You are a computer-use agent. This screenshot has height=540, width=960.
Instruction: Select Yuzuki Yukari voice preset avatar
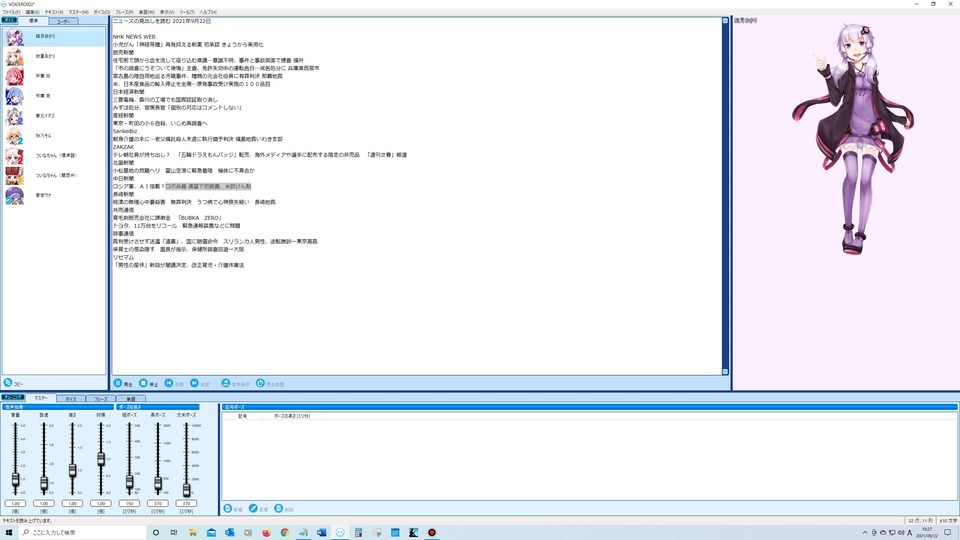14,37
